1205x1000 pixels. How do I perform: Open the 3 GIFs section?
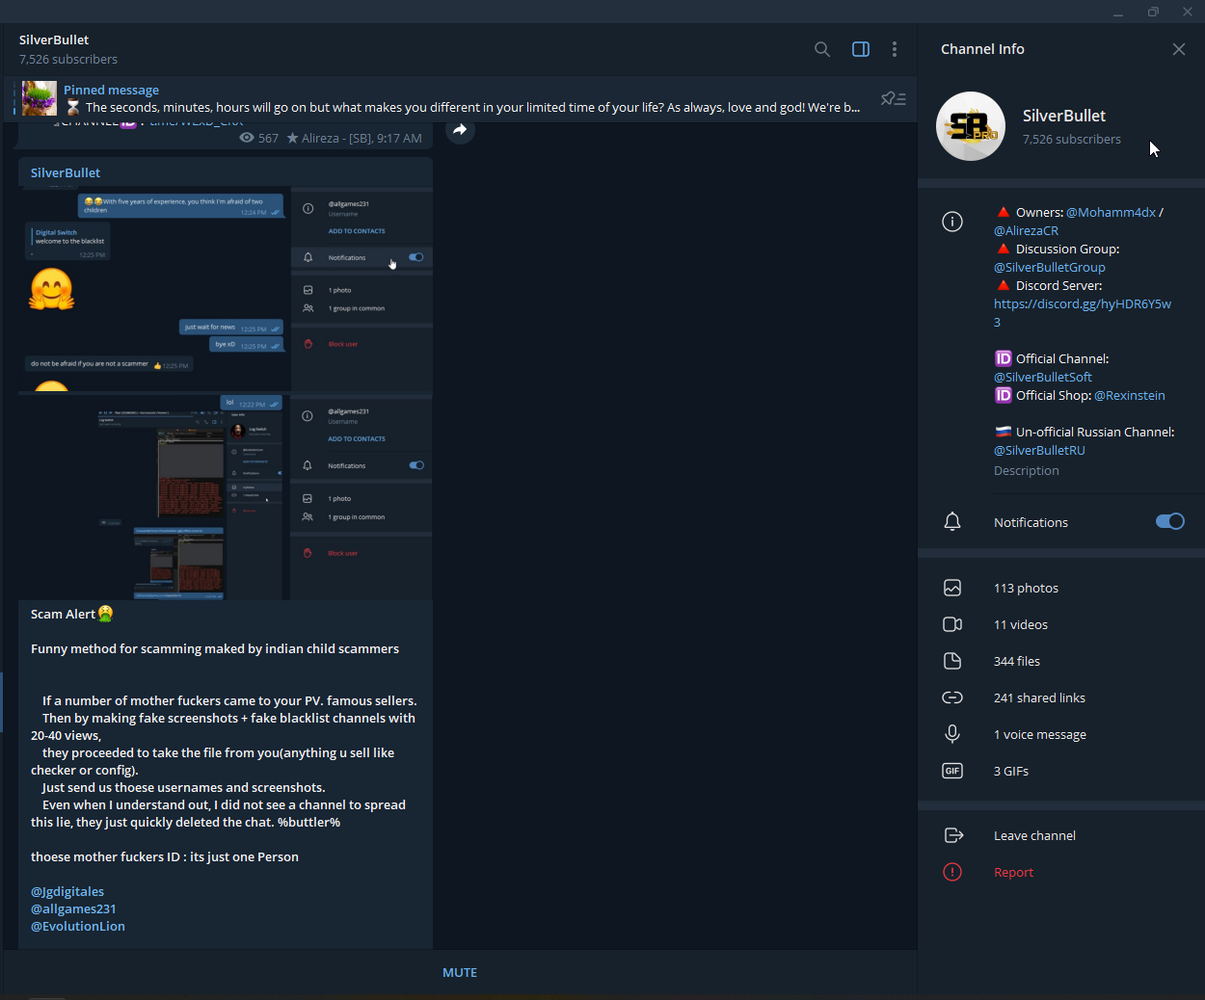[1061, 771]
